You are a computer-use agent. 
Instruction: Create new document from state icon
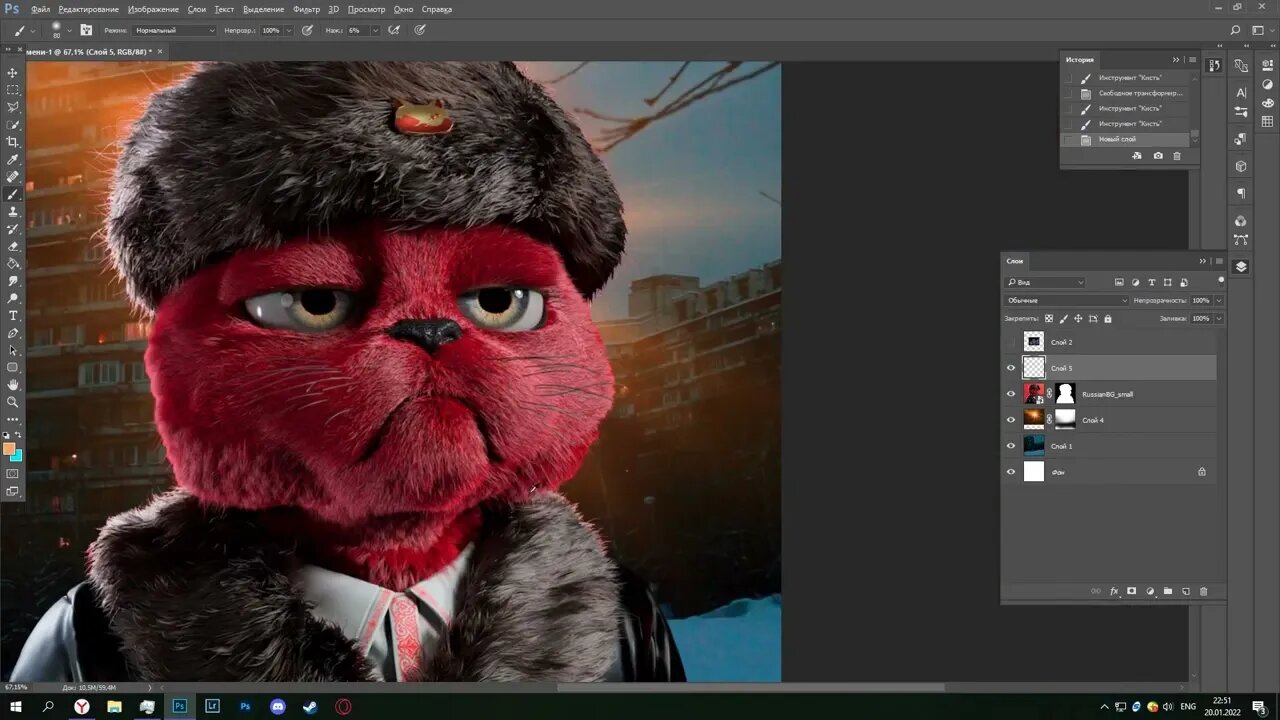[1137, 156]
